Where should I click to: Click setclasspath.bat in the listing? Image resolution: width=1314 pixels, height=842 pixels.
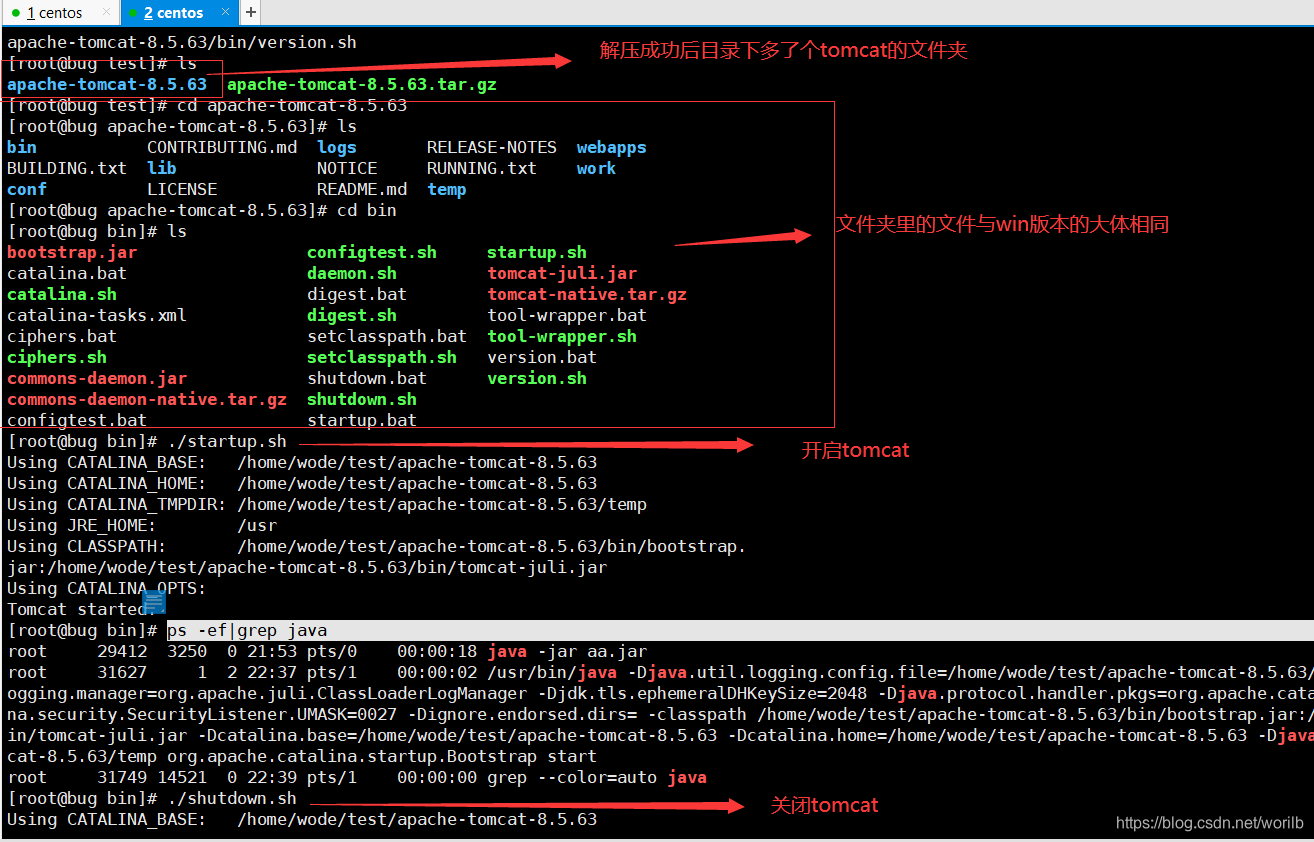[387, 336]
